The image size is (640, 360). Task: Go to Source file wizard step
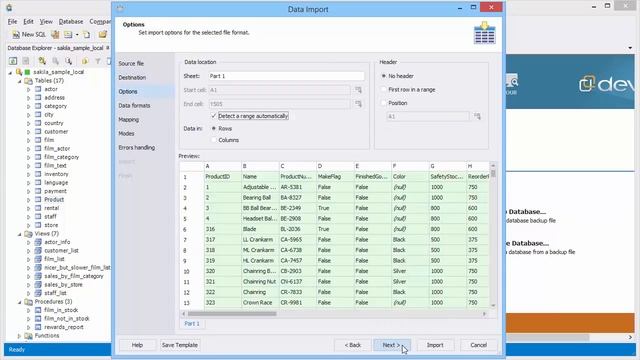131,64
